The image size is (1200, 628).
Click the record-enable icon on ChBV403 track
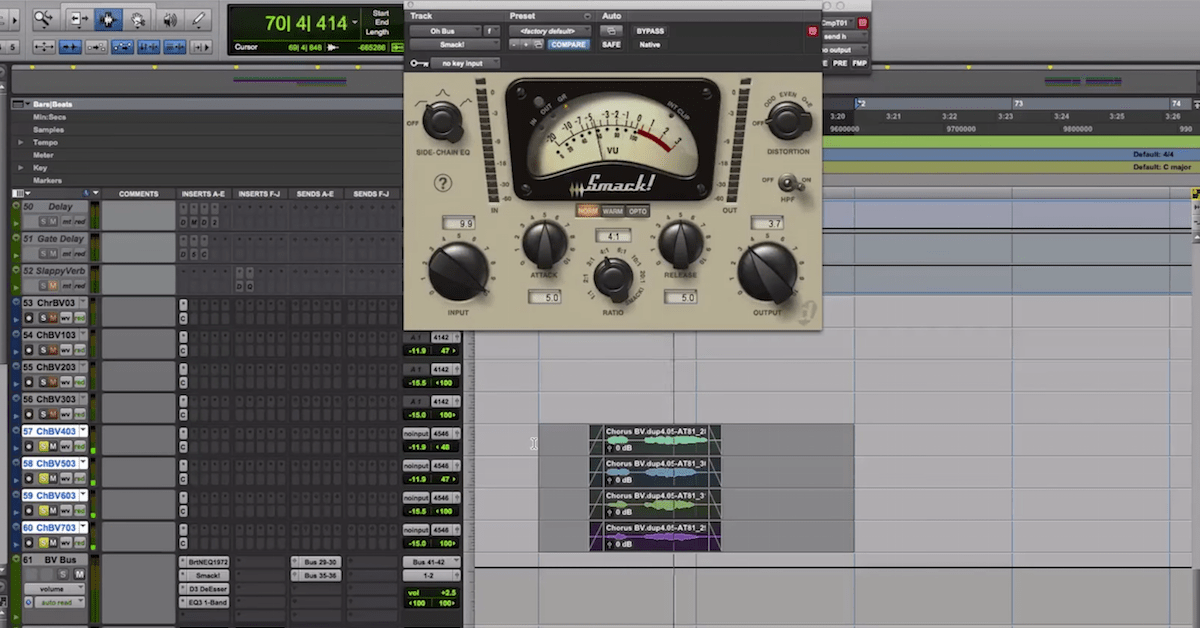click(29, 447)
